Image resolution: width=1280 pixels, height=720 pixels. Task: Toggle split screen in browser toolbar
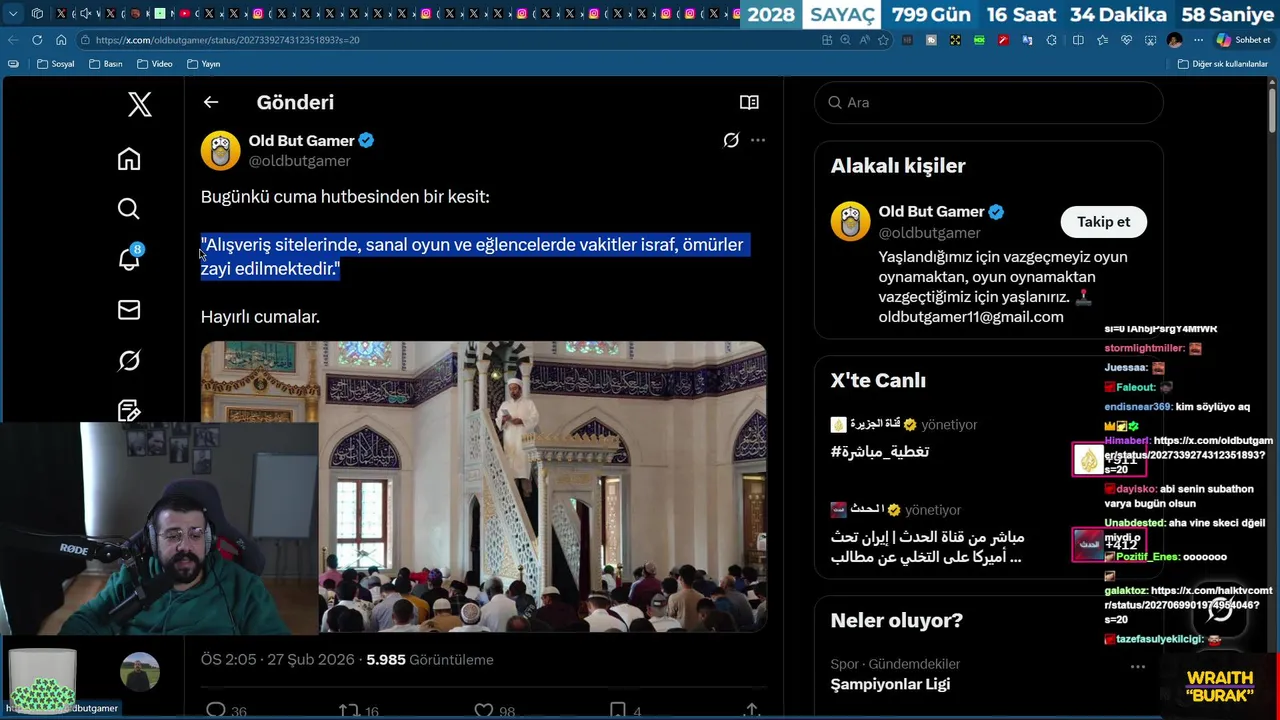click(1078, 40)
